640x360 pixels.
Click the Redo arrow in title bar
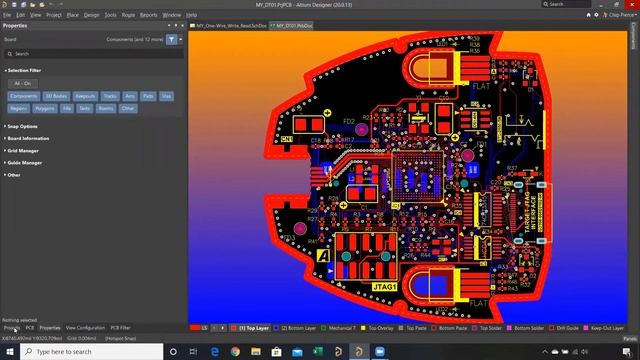61,4
